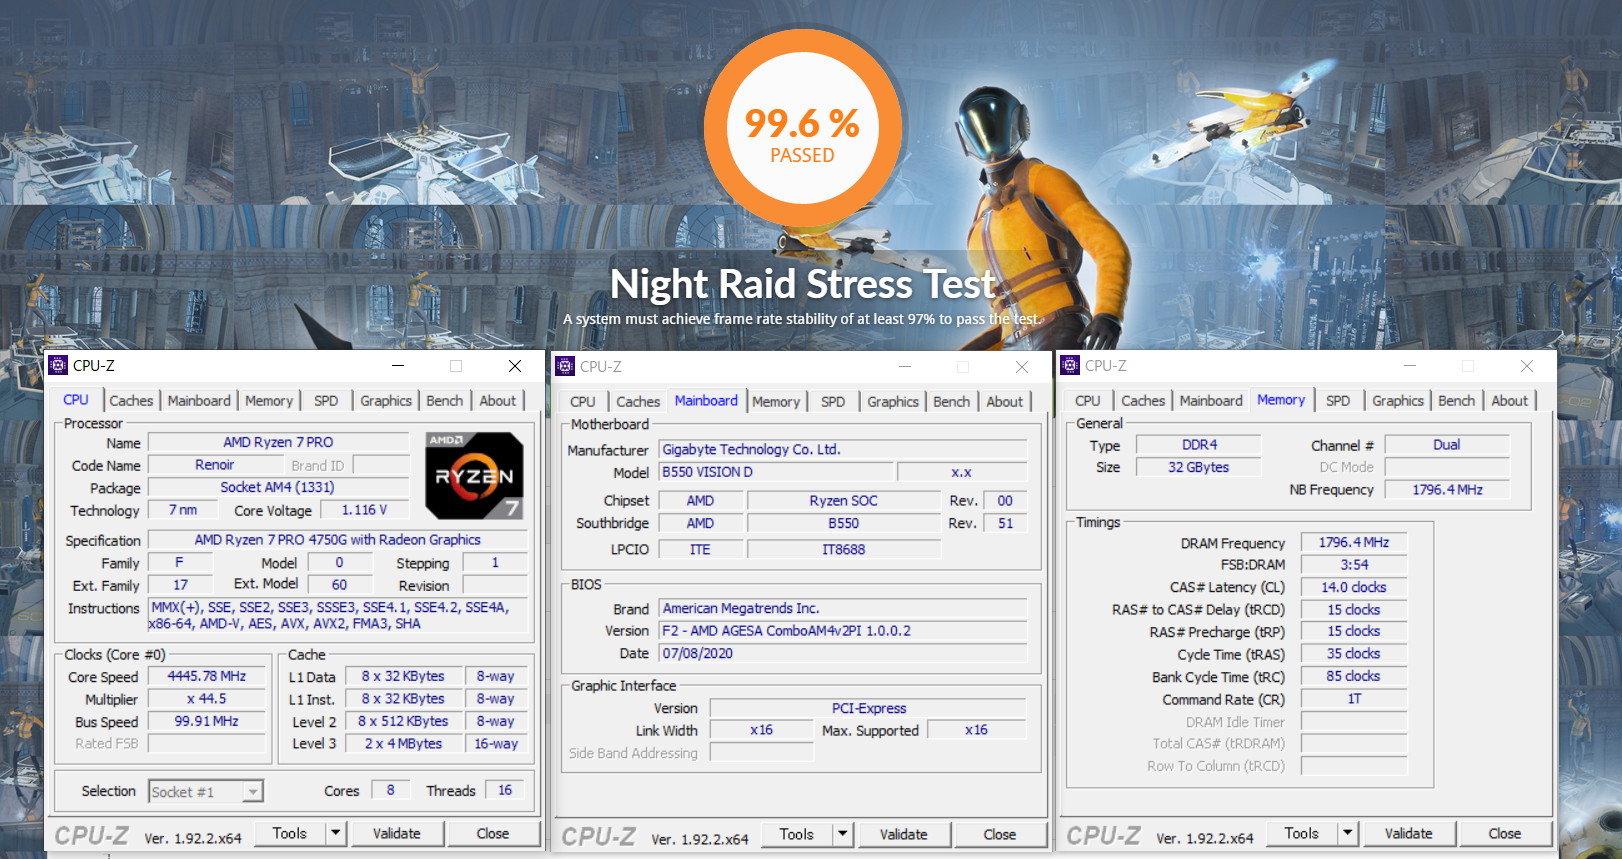Click the memory size value 32 GBytes
Viewport: 1622px width, 859px height.
pyautogui.click(x=1198, y=467)
